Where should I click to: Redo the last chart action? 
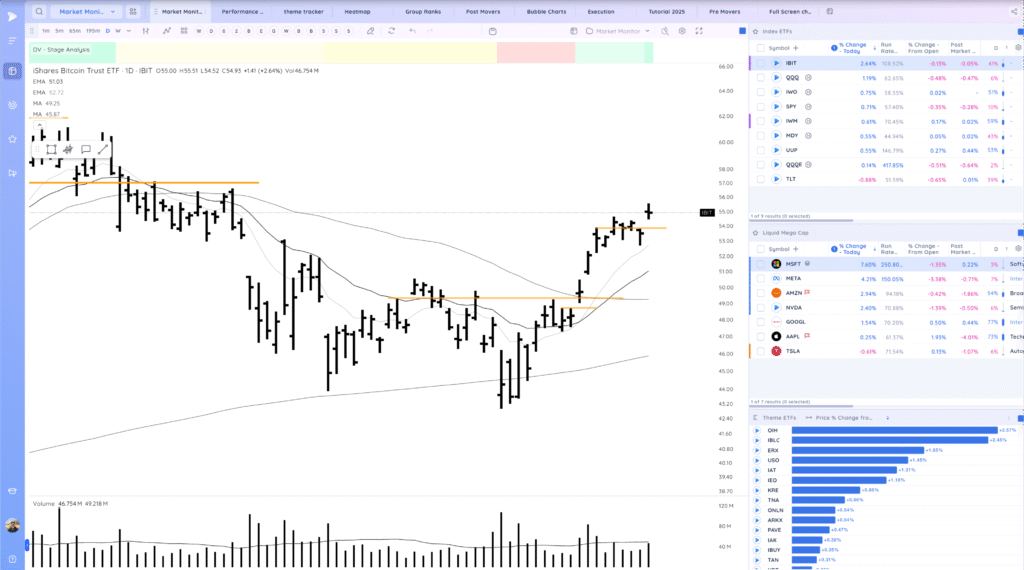(x=430, y=31)
